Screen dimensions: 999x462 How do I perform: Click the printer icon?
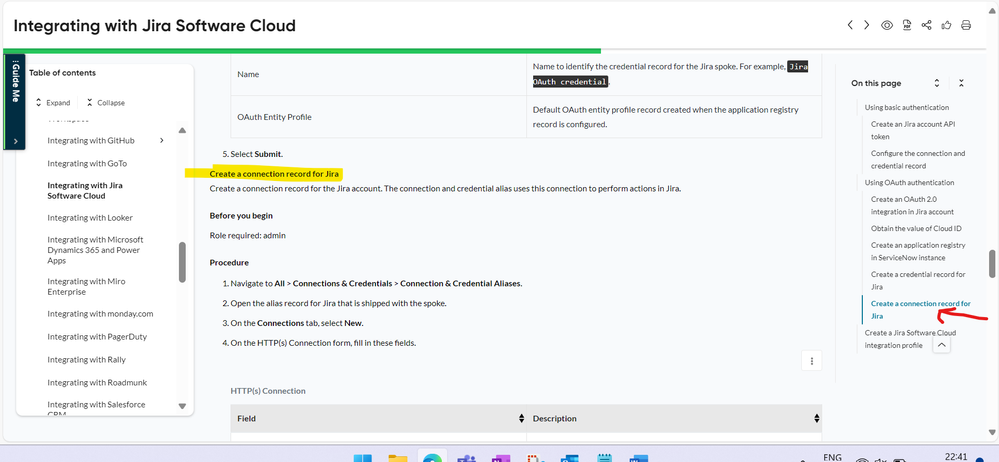(x=966, y=25)
